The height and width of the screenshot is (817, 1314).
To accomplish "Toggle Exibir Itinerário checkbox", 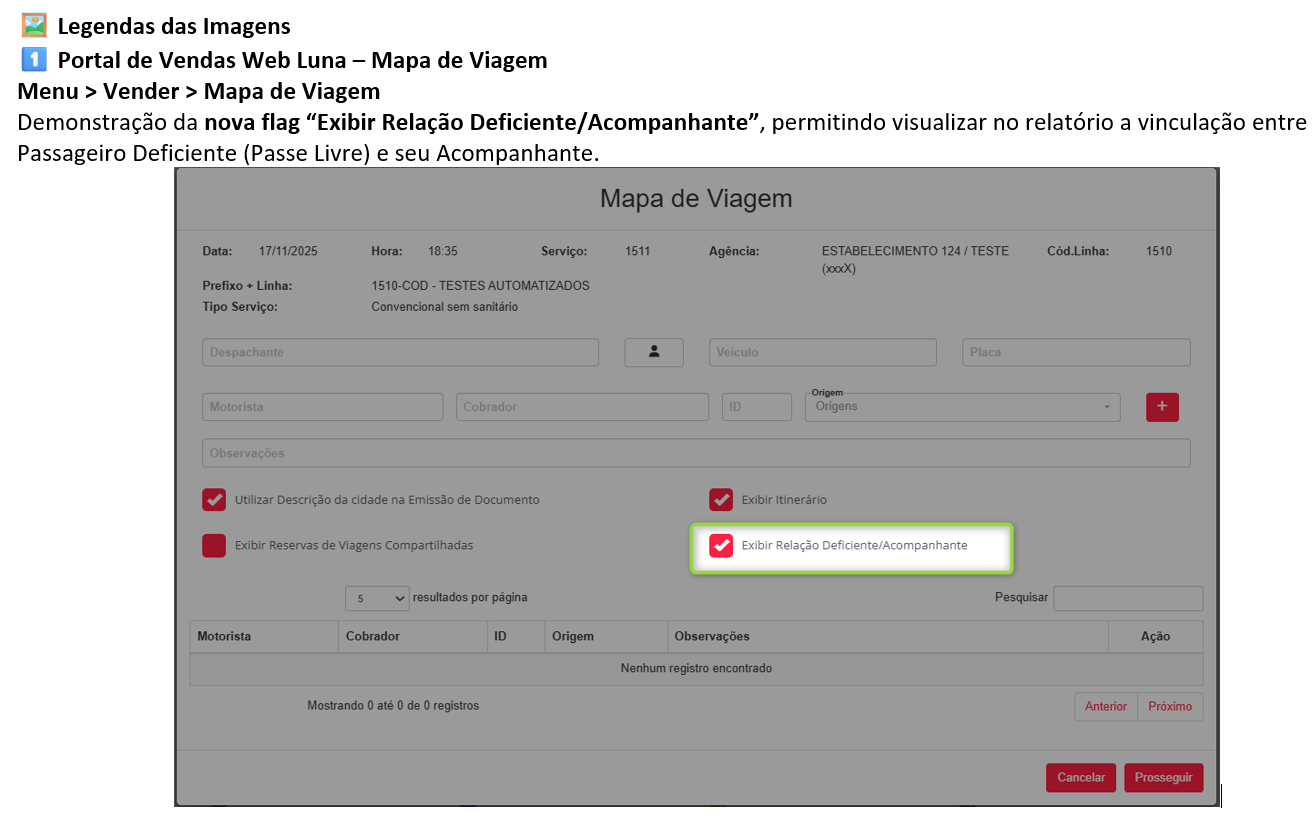I will (x=721, y=500).
